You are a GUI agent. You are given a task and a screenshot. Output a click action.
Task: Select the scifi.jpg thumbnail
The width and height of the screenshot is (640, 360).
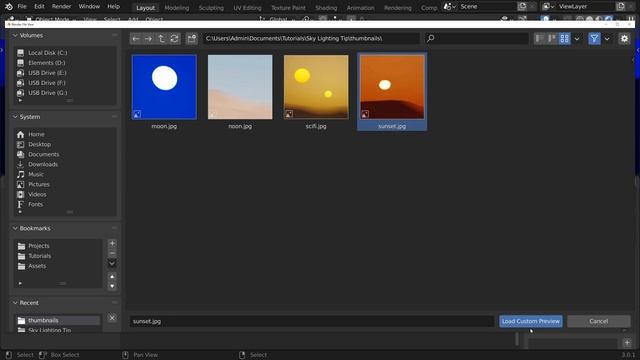[316, 87]
